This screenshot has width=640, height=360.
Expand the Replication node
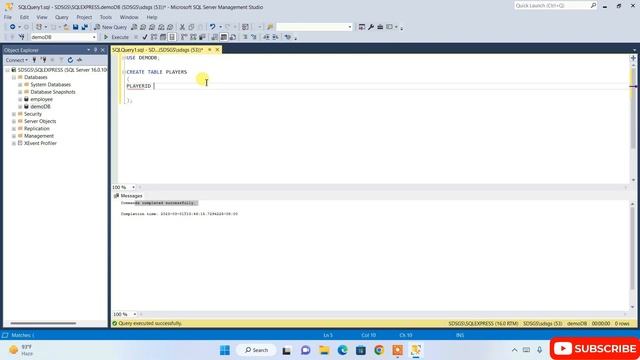click(14, 129)
